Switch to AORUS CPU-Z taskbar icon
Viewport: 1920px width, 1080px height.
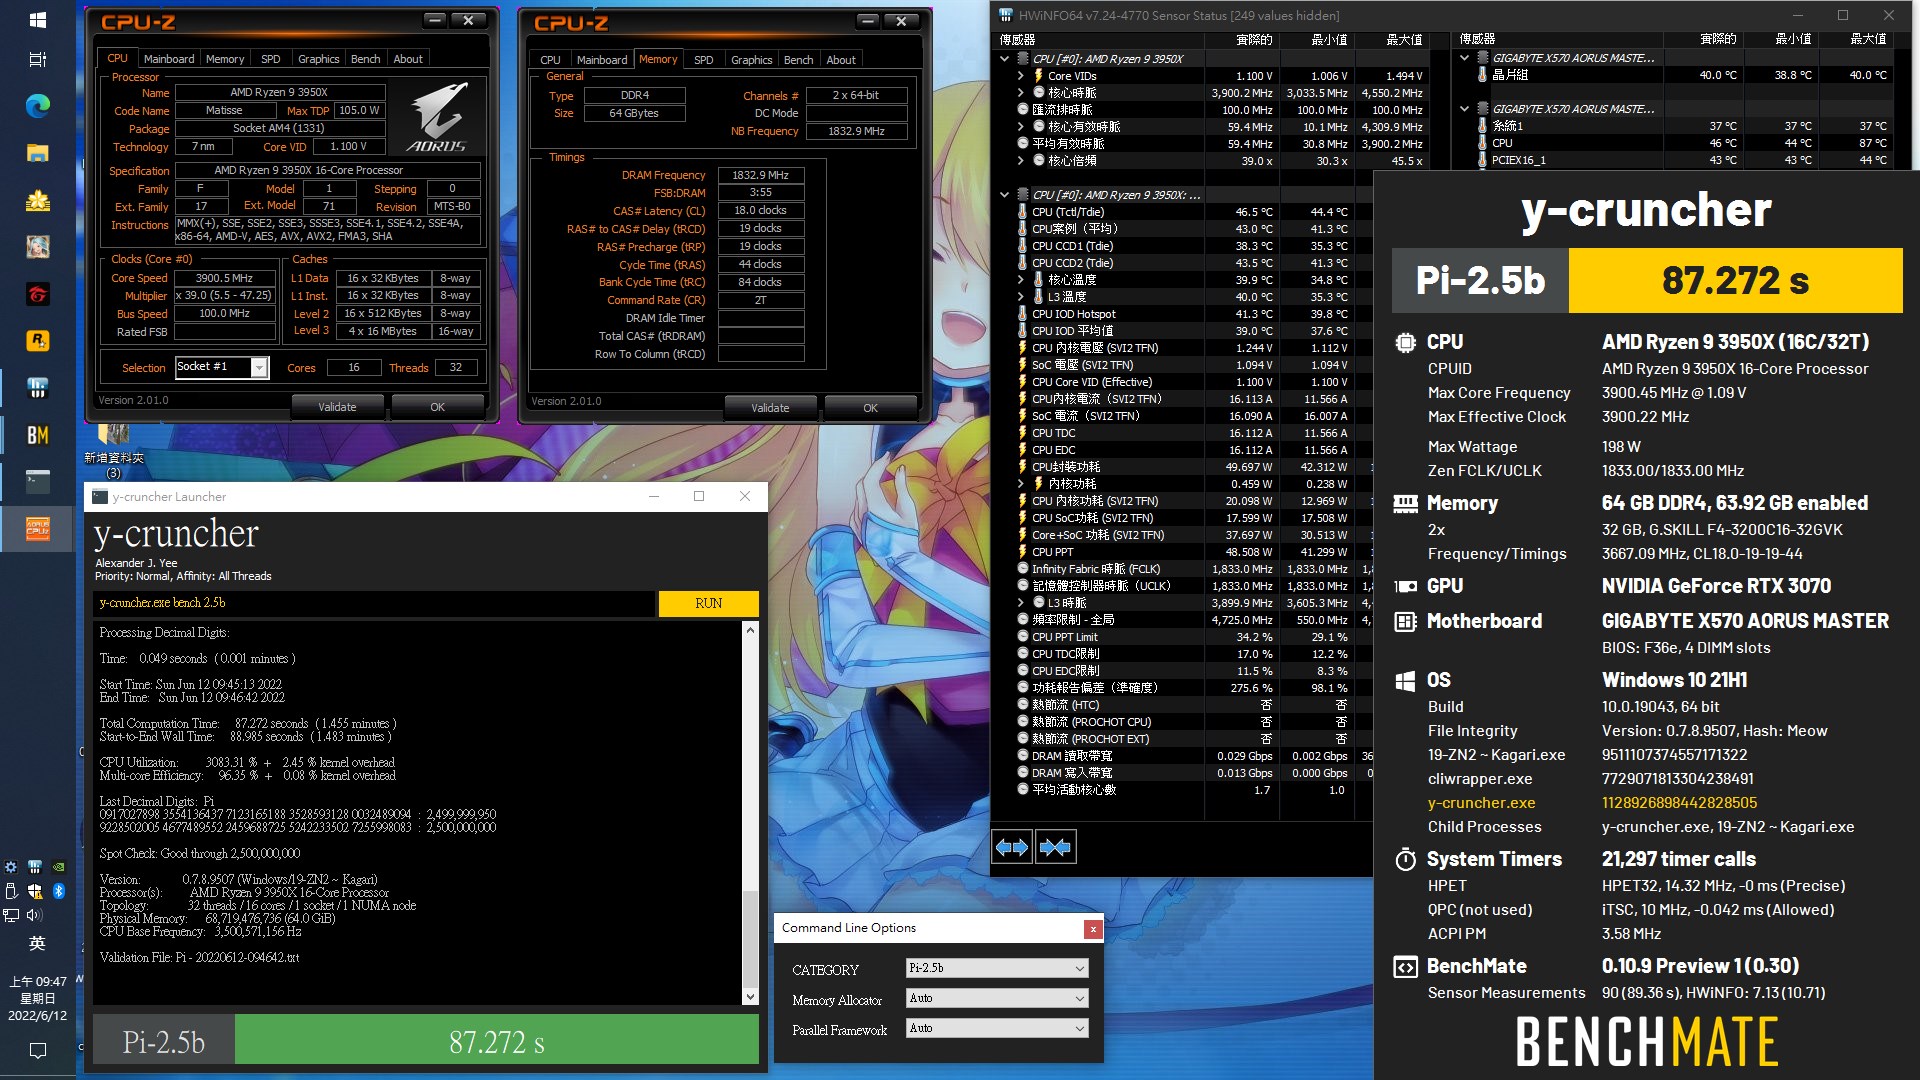point(37,529)
